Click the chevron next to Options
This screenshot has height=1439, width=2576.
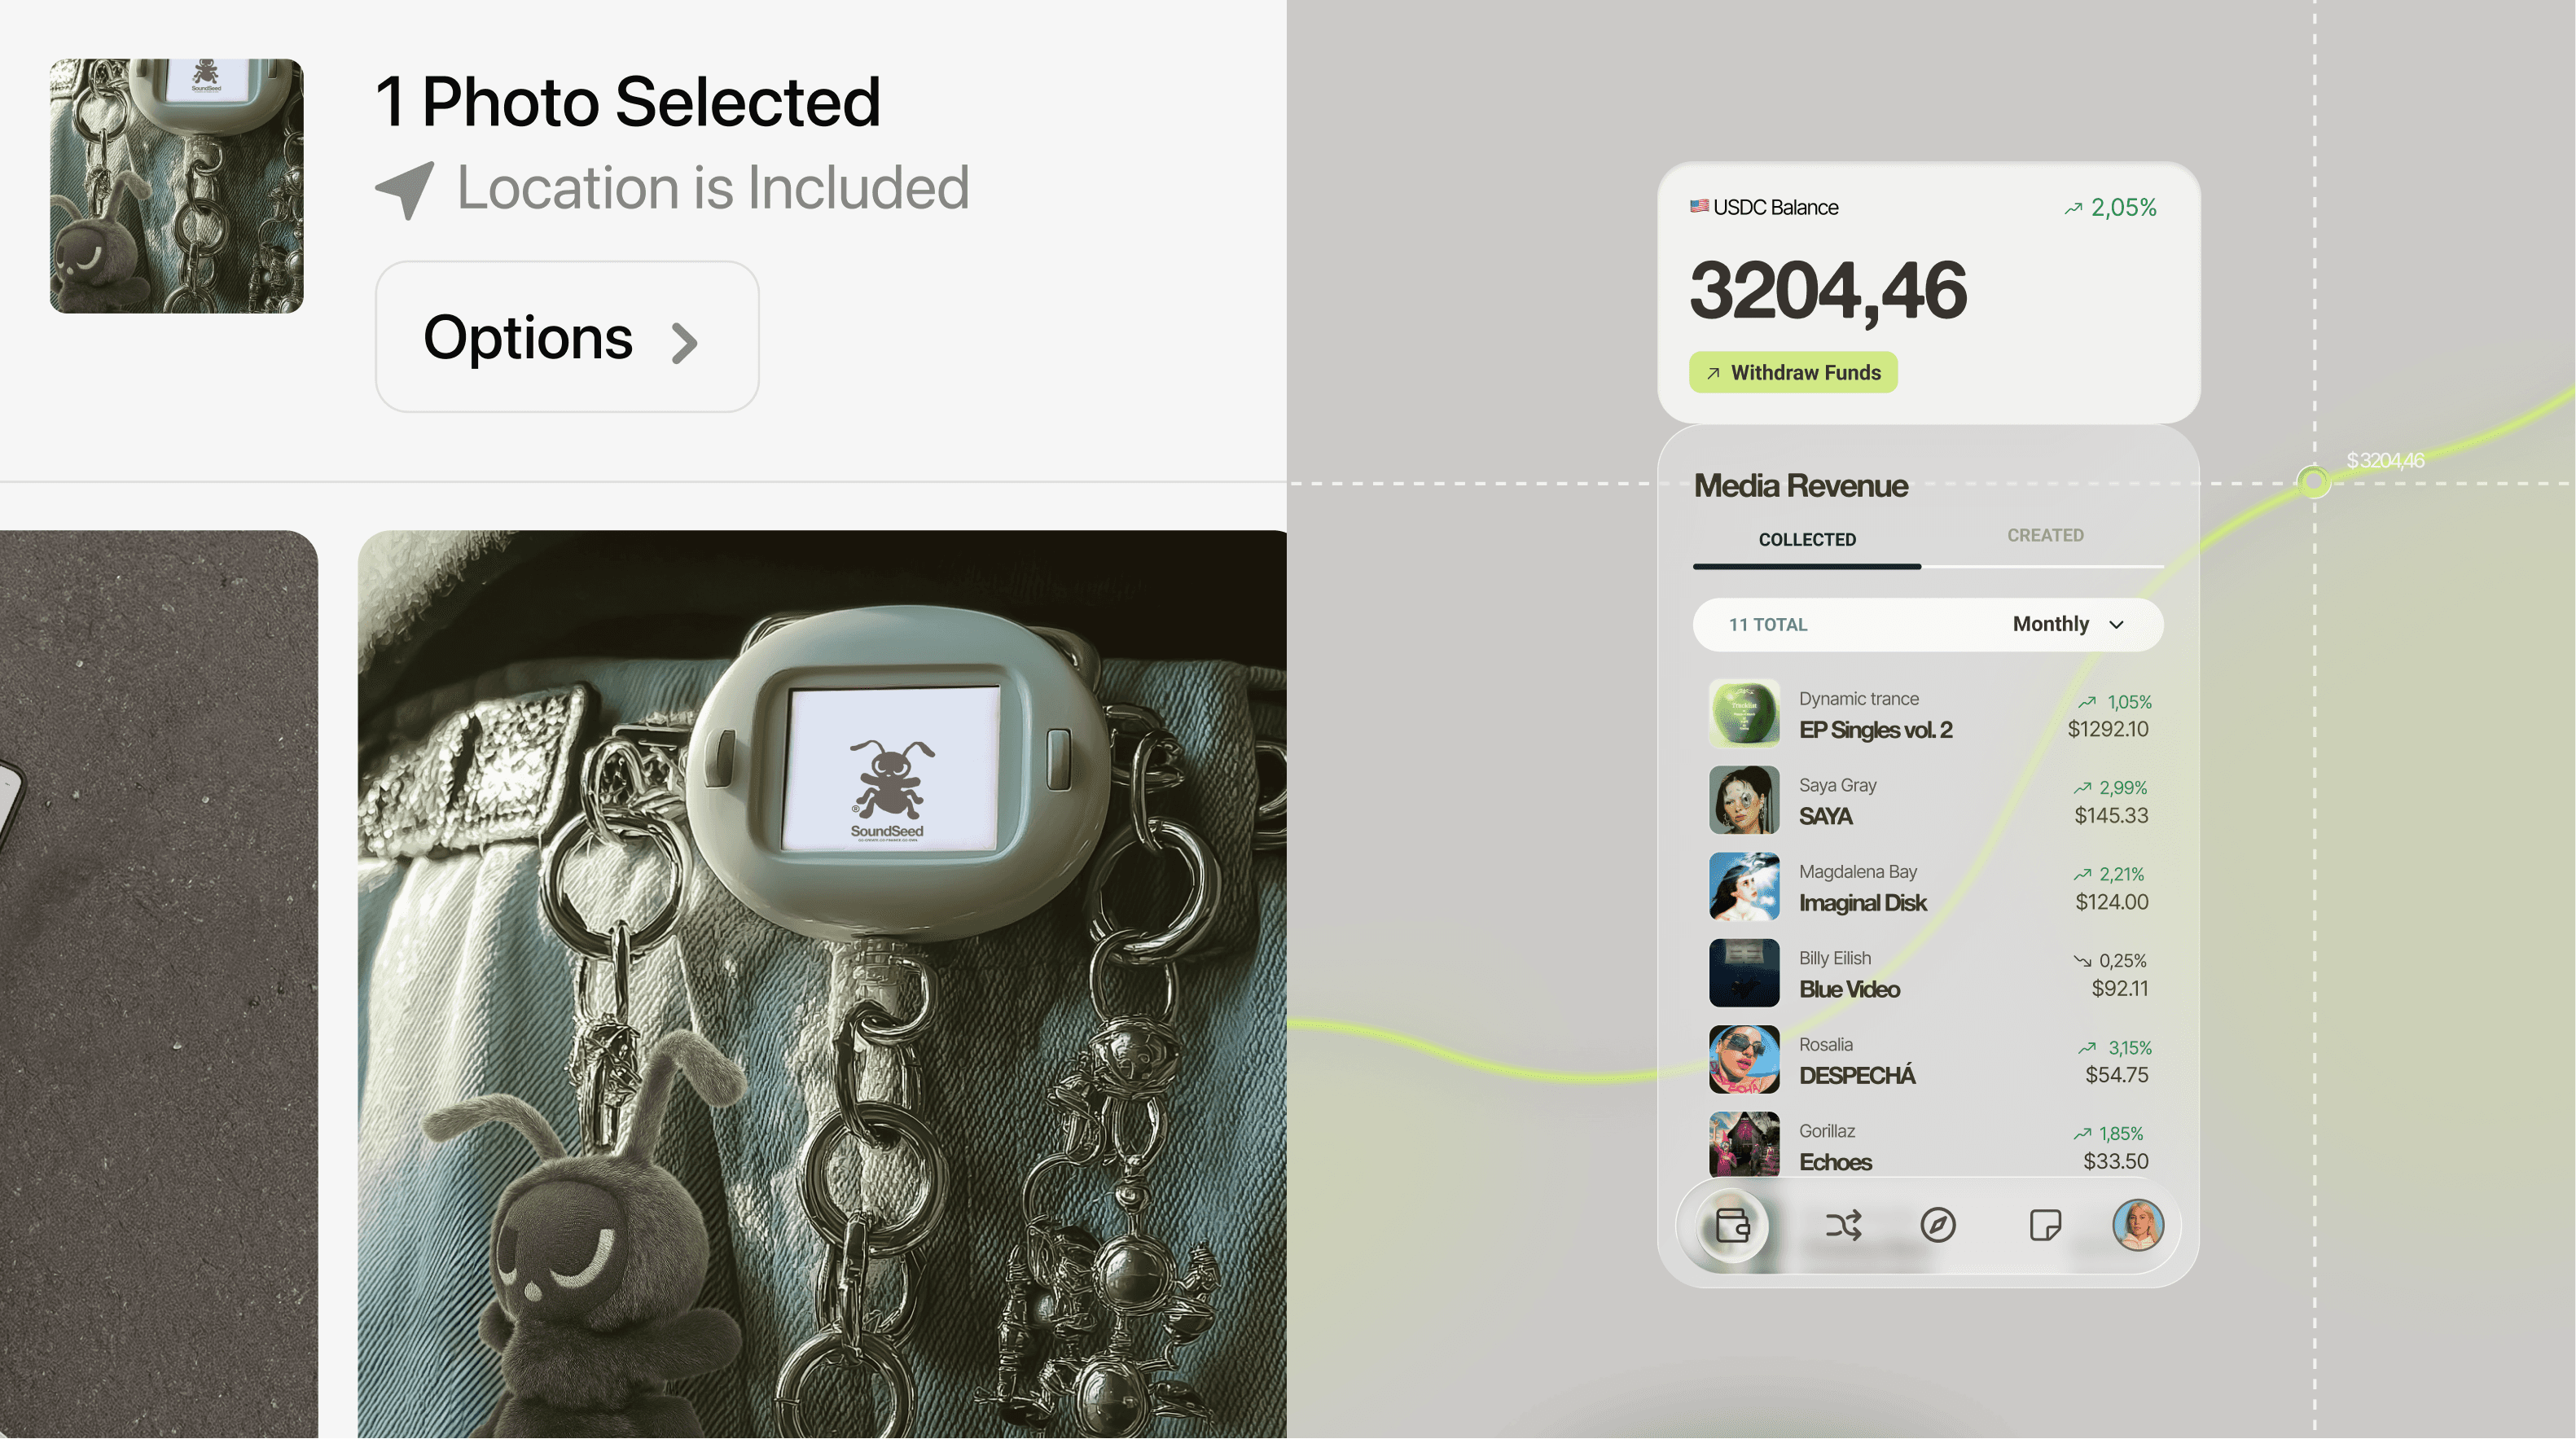click(684, 343)
